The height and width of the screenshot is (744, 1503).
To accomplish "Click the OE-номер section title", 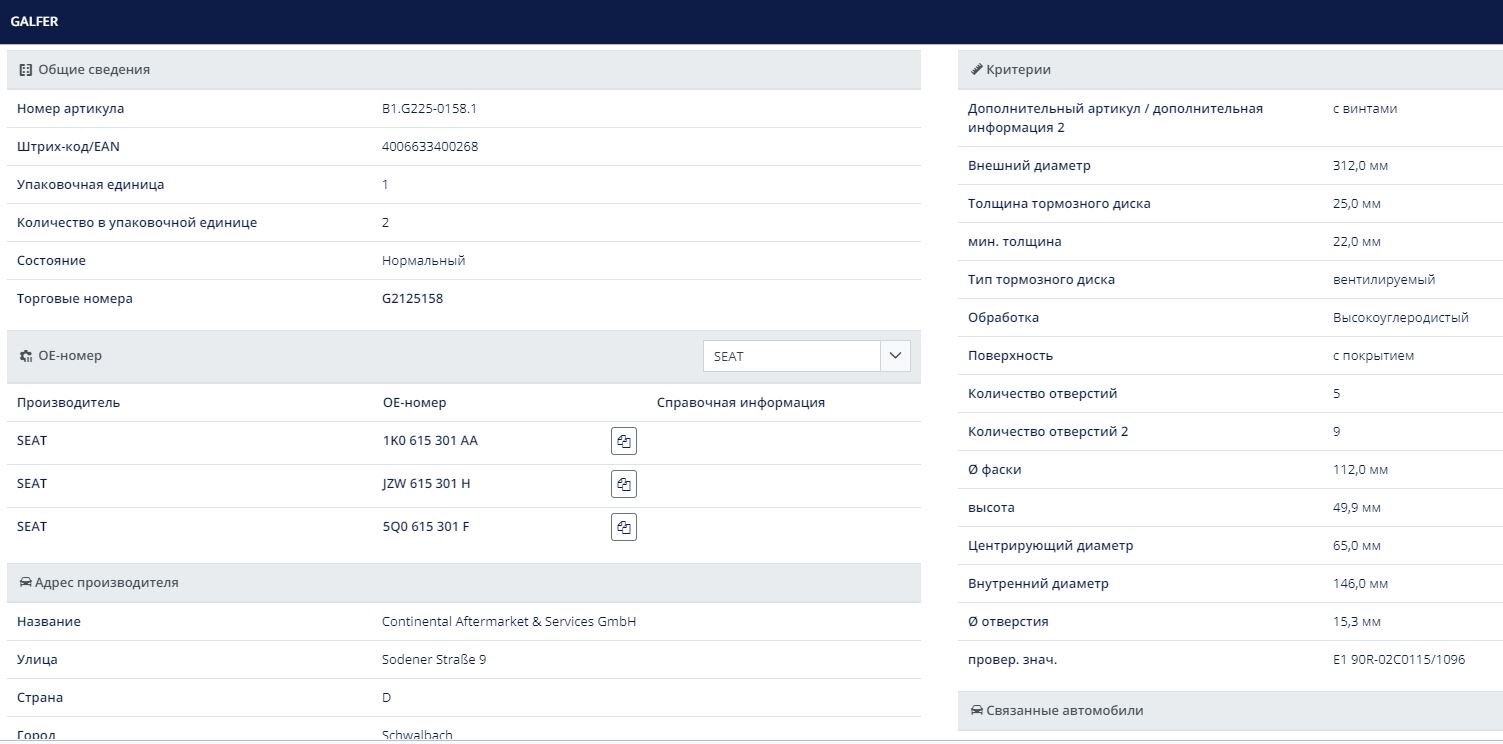I will (70, 356).
